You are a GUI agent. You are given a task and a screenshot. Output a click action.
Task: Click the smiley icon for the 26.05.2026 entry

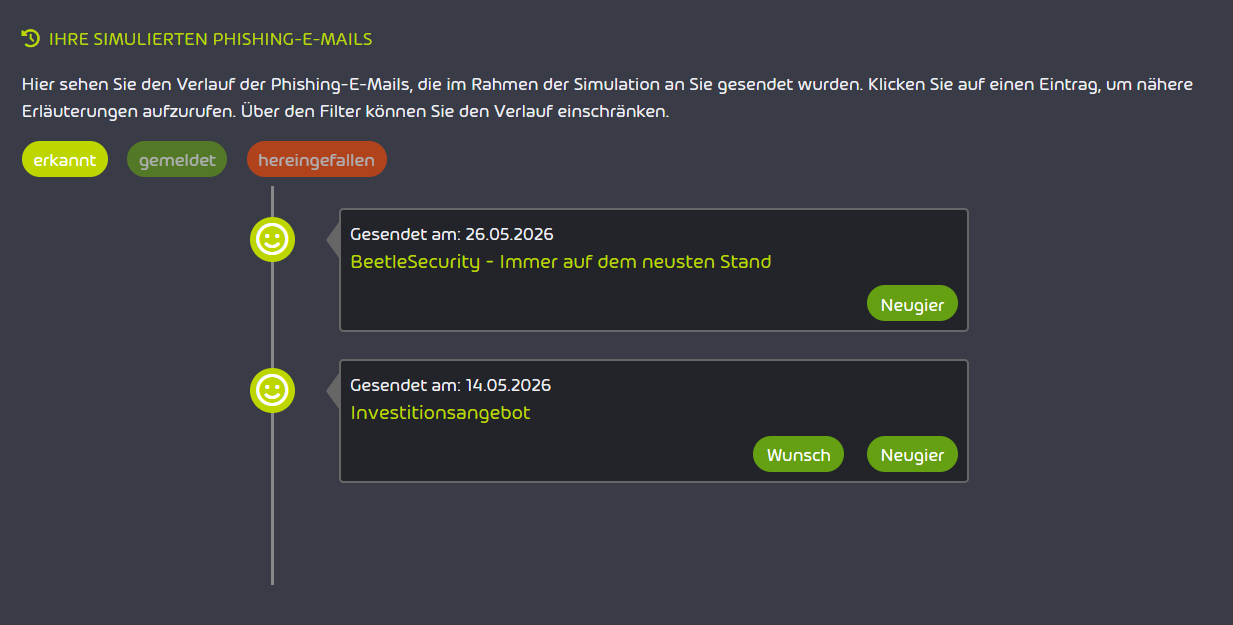click(272, 239)
